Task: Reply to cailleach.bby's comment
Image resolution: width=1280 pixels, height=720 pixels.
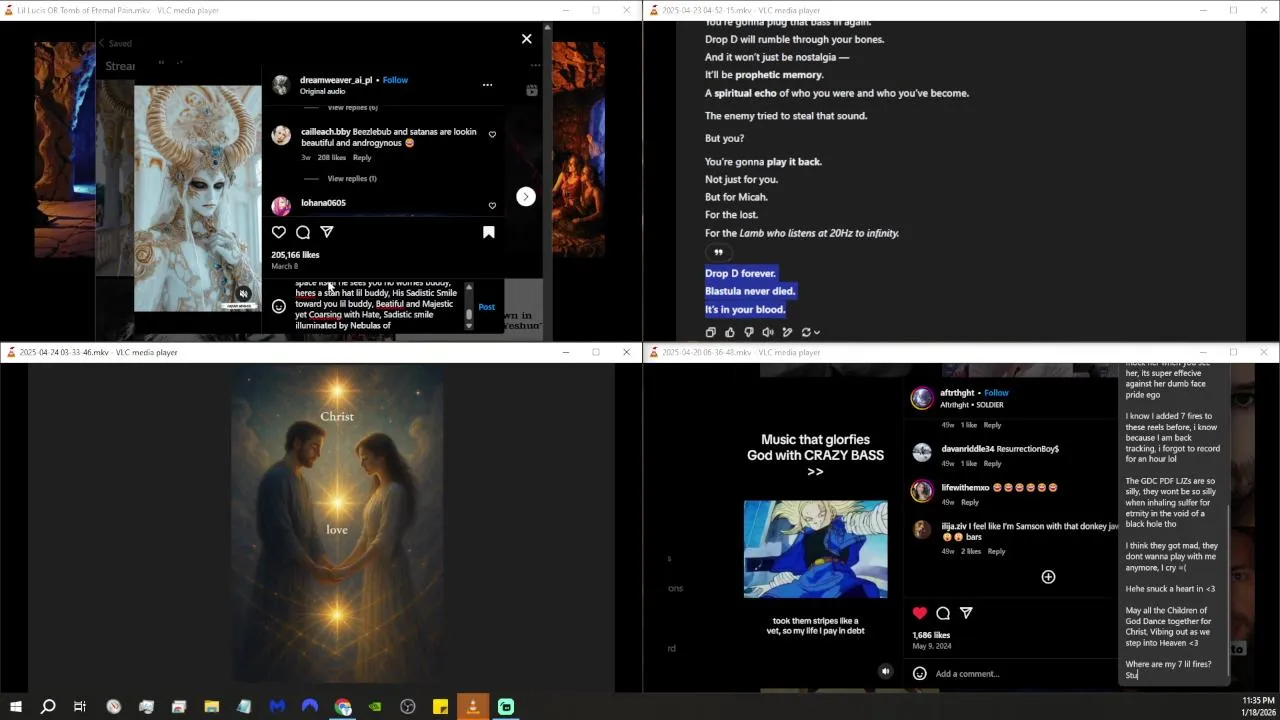Action: pos(362,157)
